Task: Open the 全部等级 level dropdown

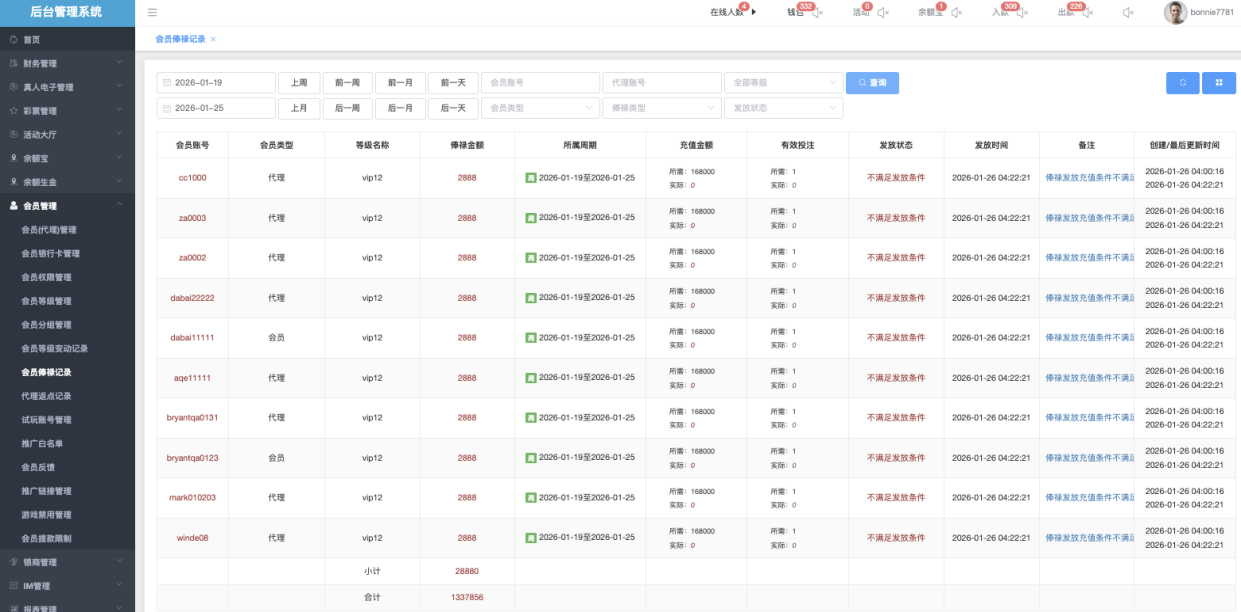Action: 783,83
